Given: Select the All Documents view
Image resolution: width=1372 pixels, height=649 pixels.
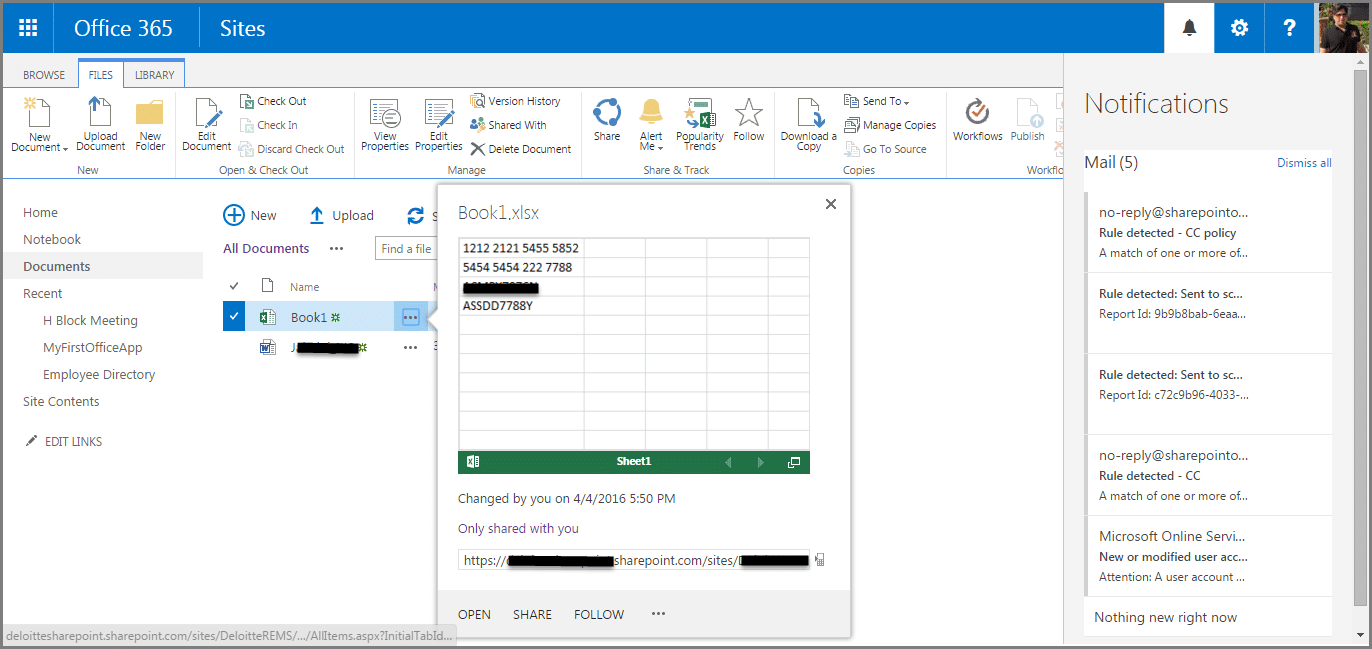Looking at the screenshot, I should 266,248.
